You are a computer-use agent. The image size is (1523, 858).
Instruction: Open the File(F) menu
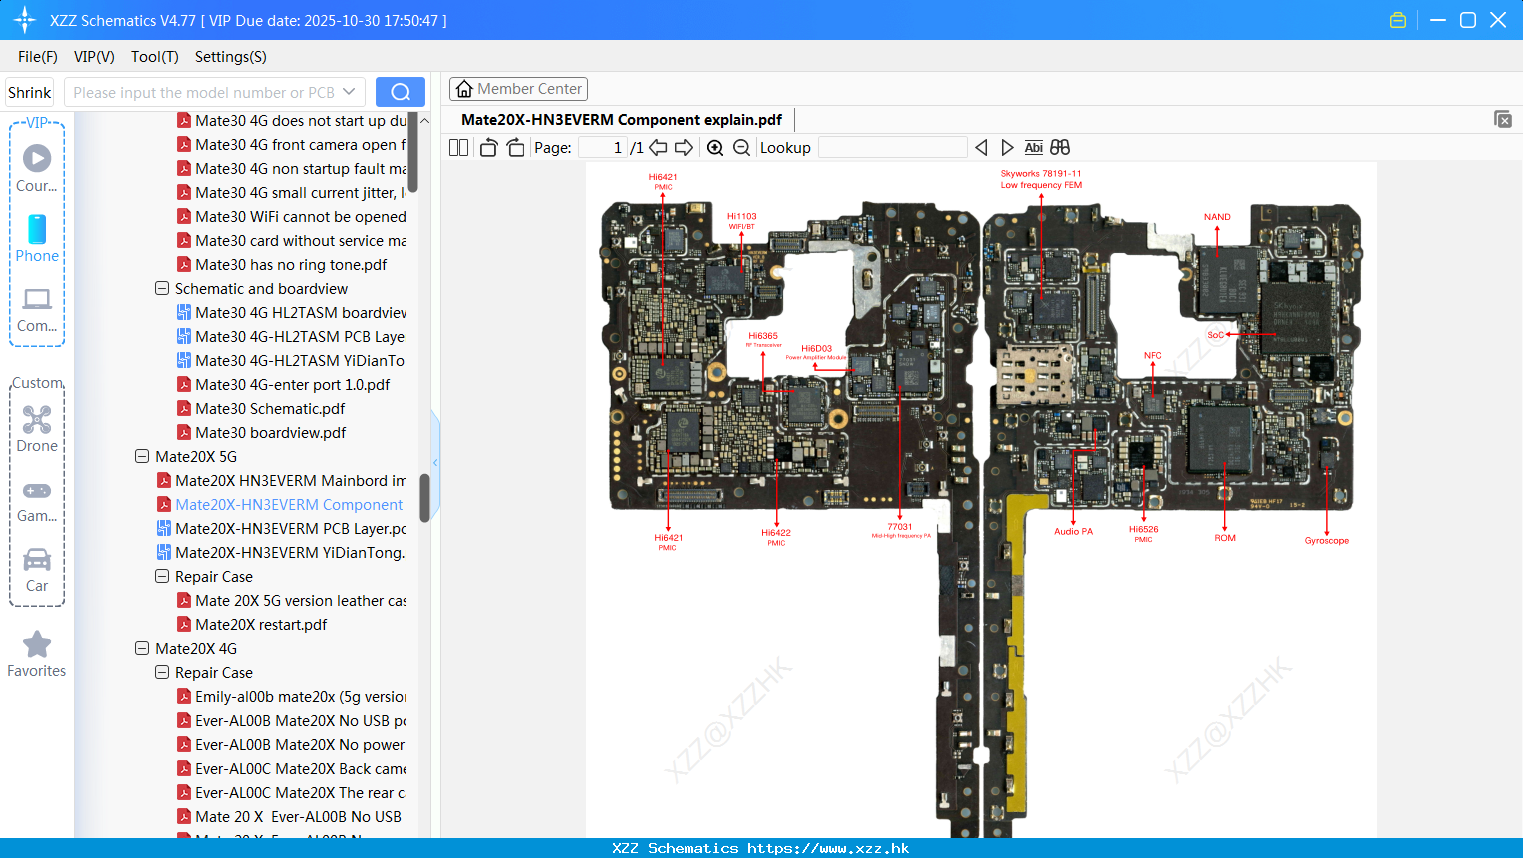[x=38, y=57]
